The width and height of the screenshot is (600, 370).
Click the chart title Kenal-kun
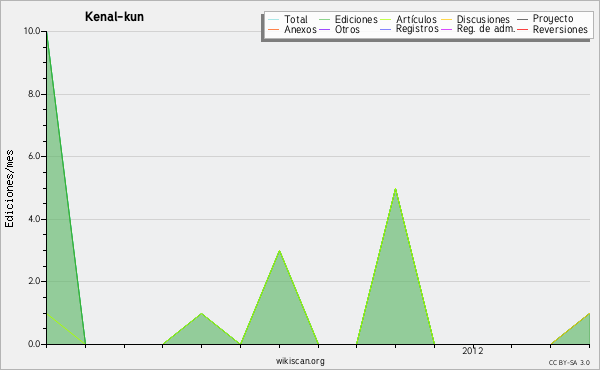tap(114, 16)
